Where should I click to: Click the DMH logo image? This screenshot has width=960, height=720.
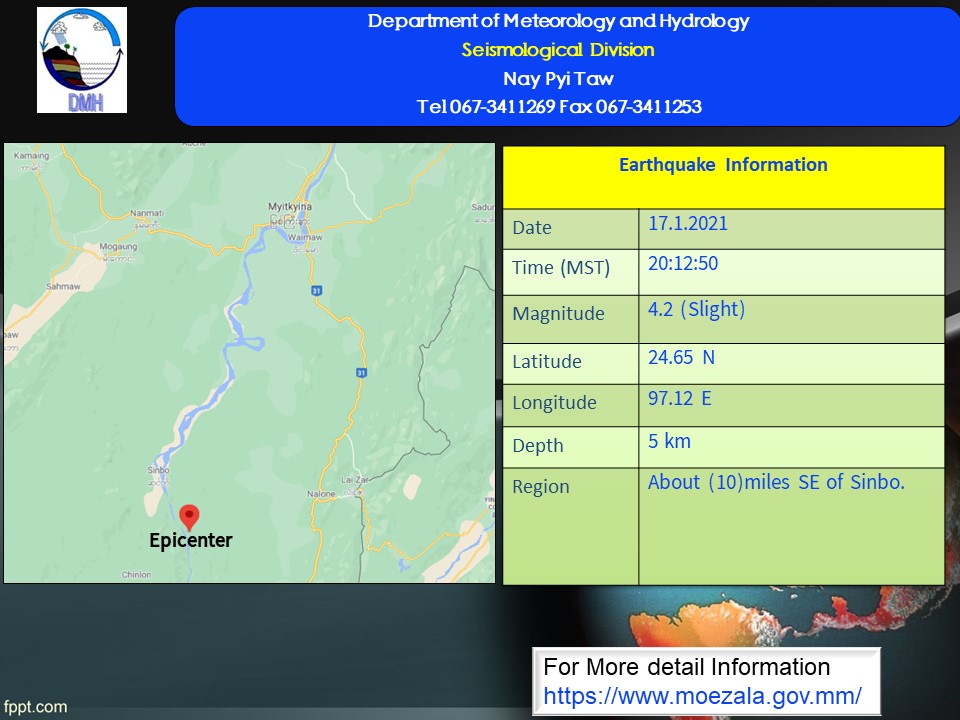82,60
